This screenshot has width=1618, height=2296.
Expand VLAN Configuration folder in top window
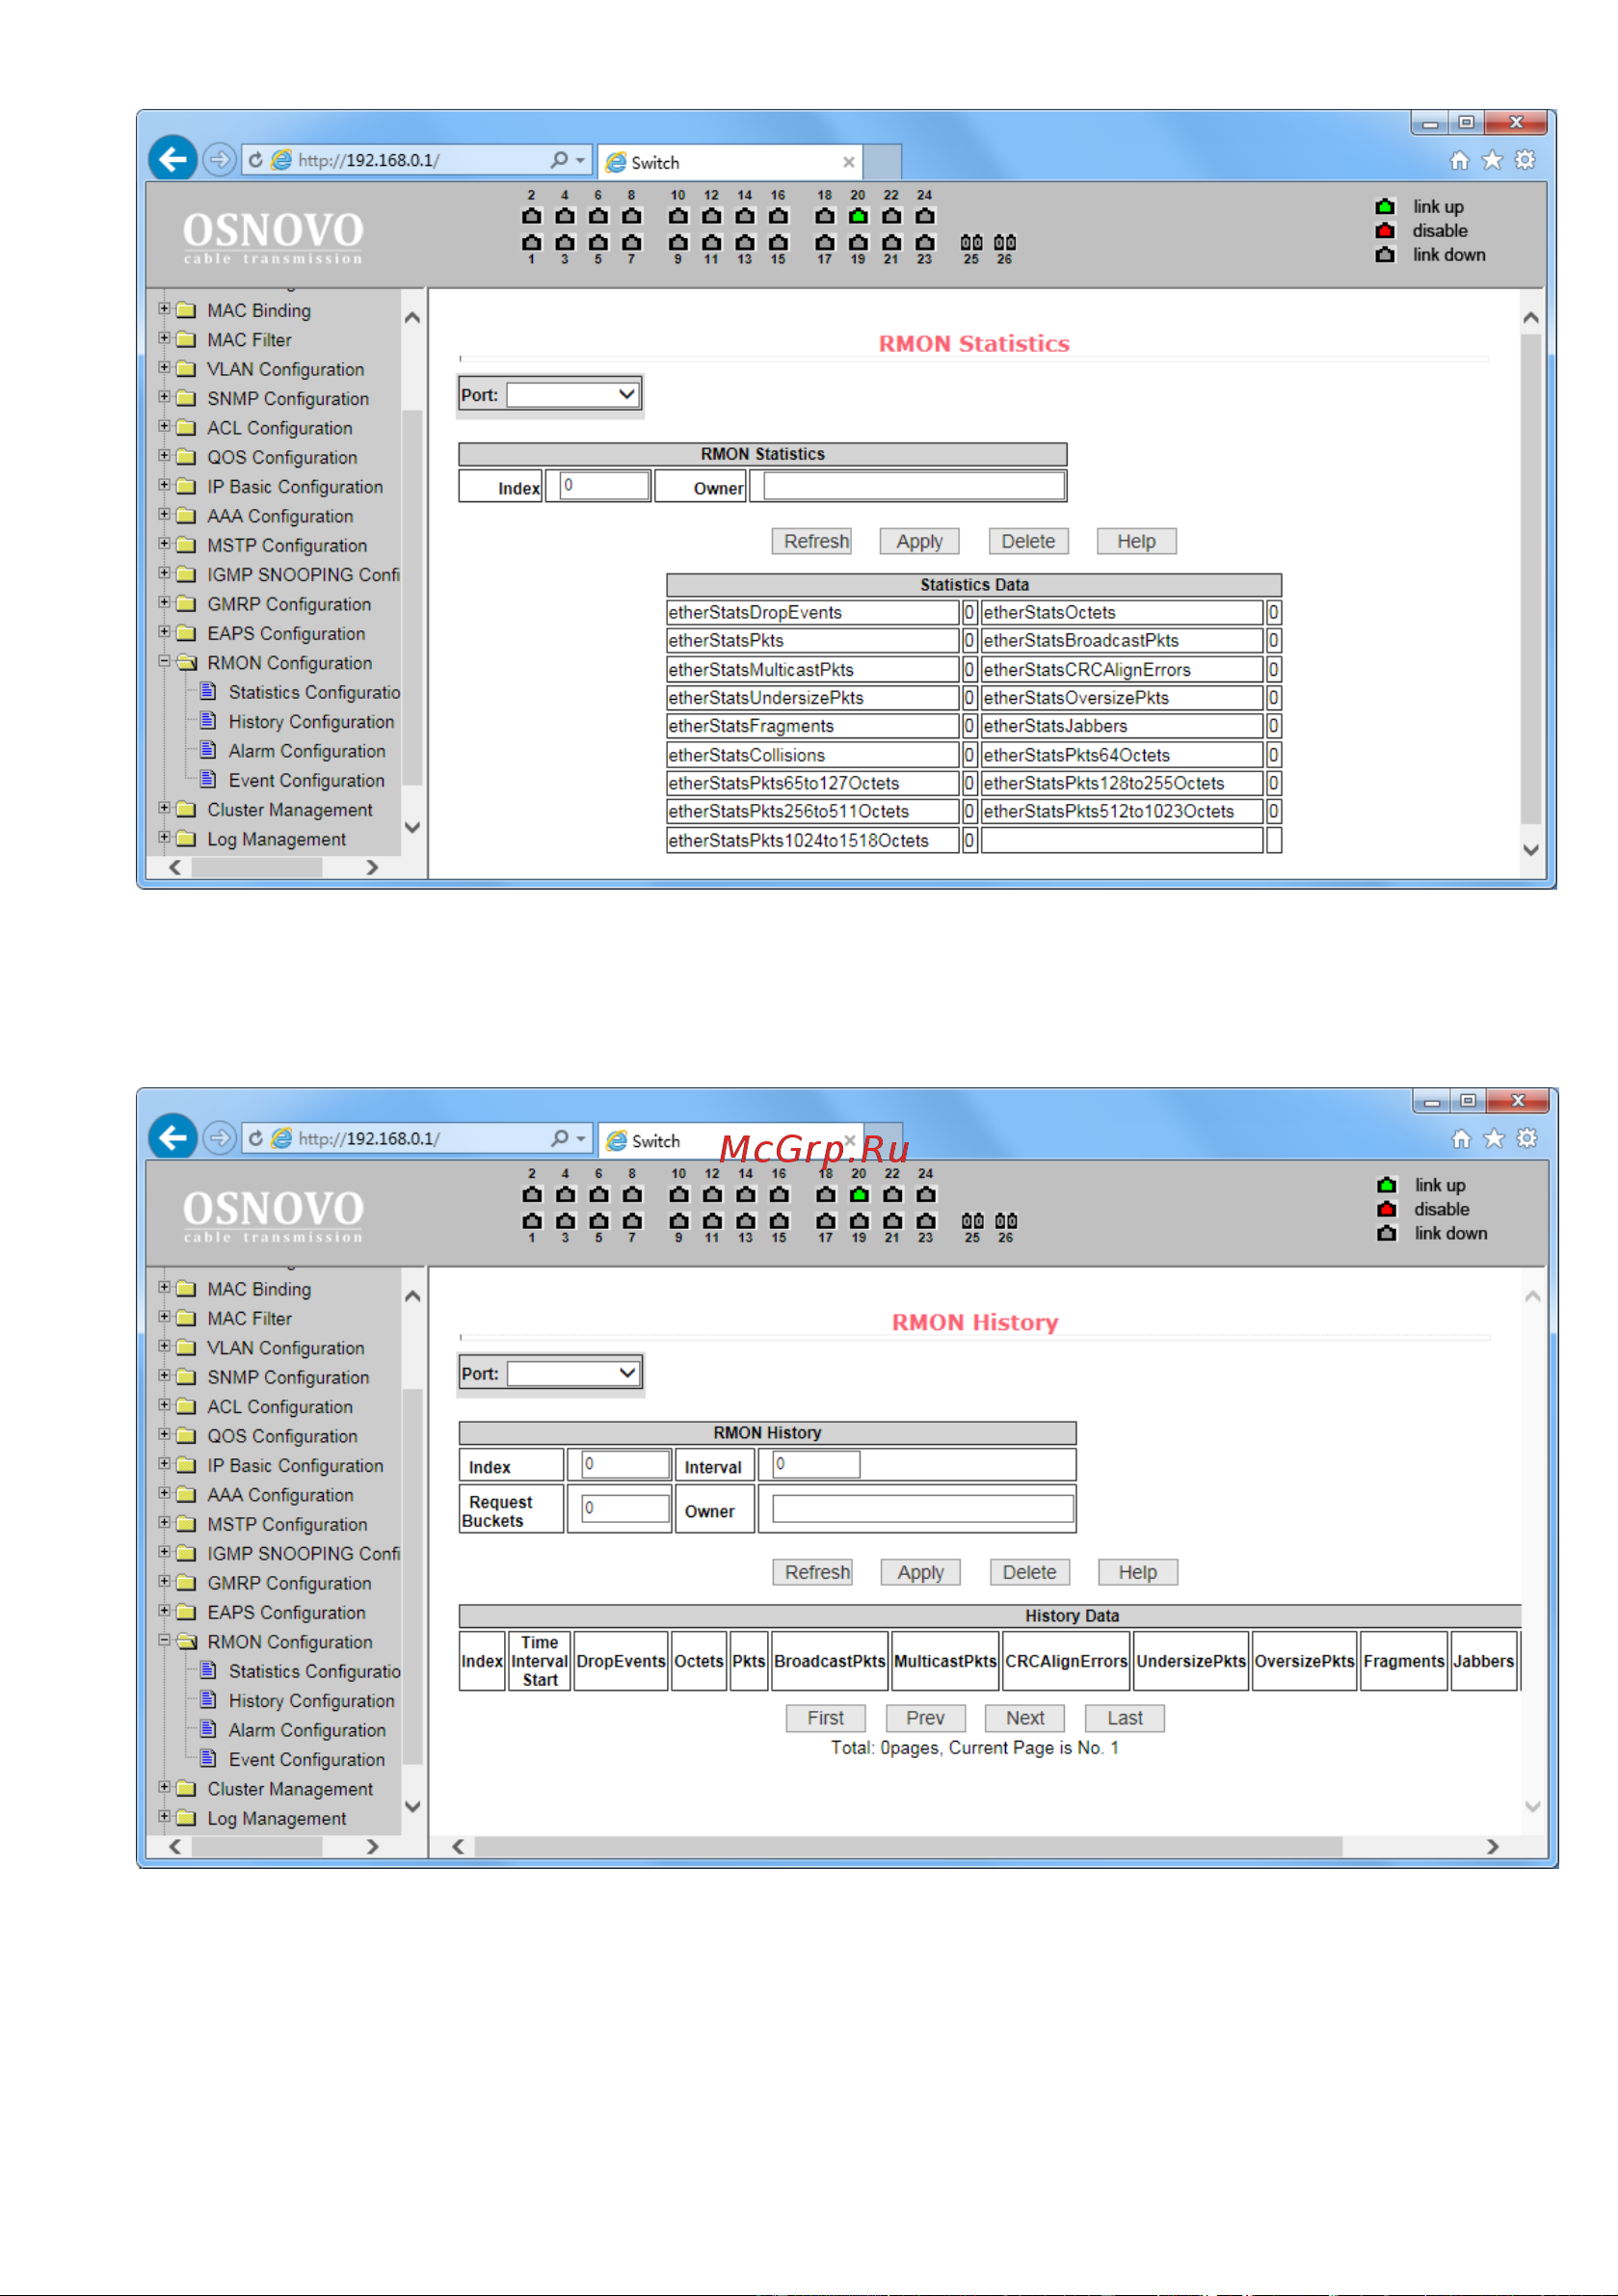tap(164, 368)
